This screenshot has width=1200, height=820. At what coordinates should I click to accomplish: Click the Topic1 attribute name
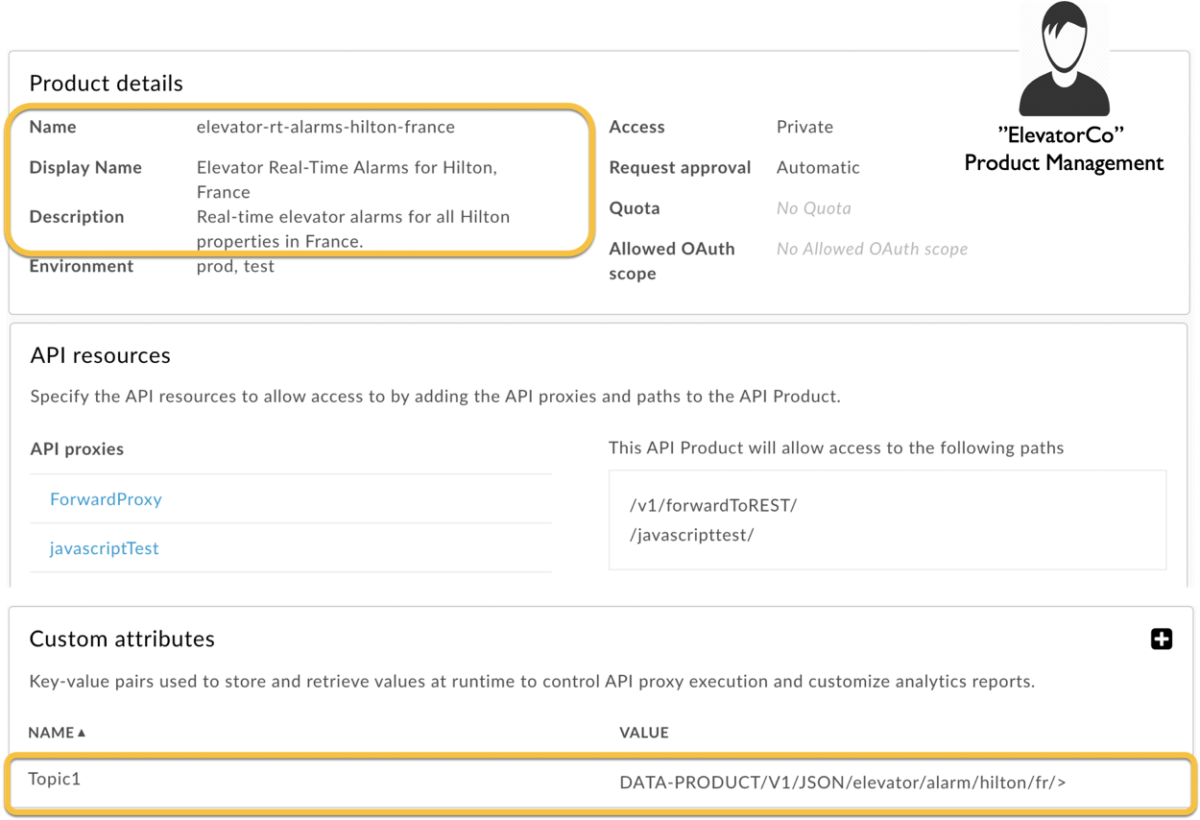[x=55, y=779]
